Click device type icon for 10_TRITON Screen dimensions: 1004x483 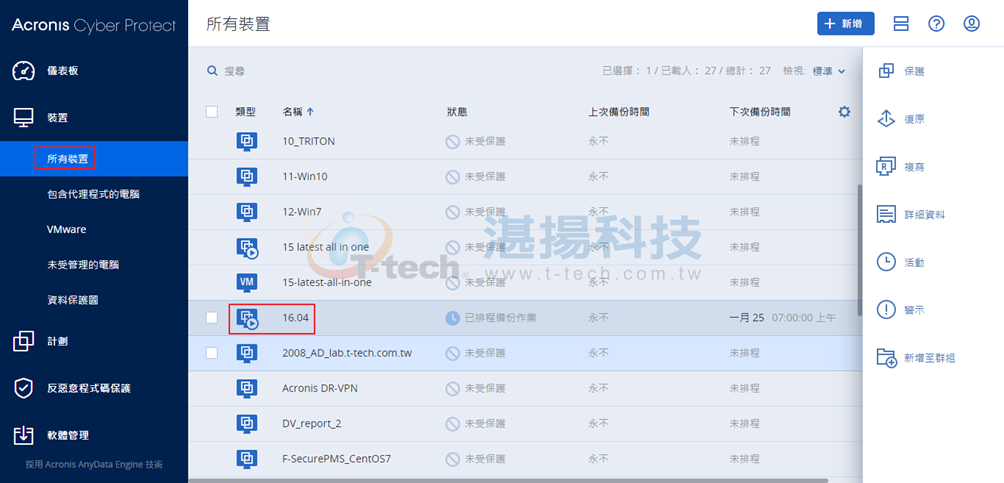pos(247,142)
